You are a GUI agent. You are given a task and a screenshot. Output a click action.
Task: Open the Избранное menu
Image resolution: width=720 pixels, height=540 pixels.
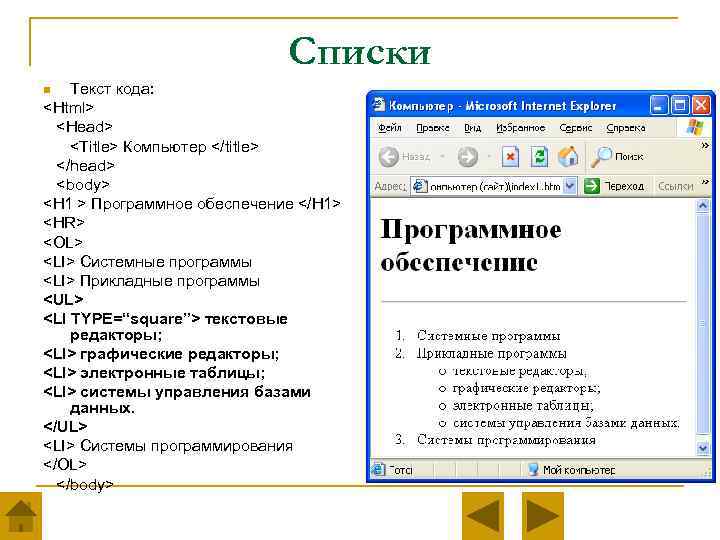(520, 128)
